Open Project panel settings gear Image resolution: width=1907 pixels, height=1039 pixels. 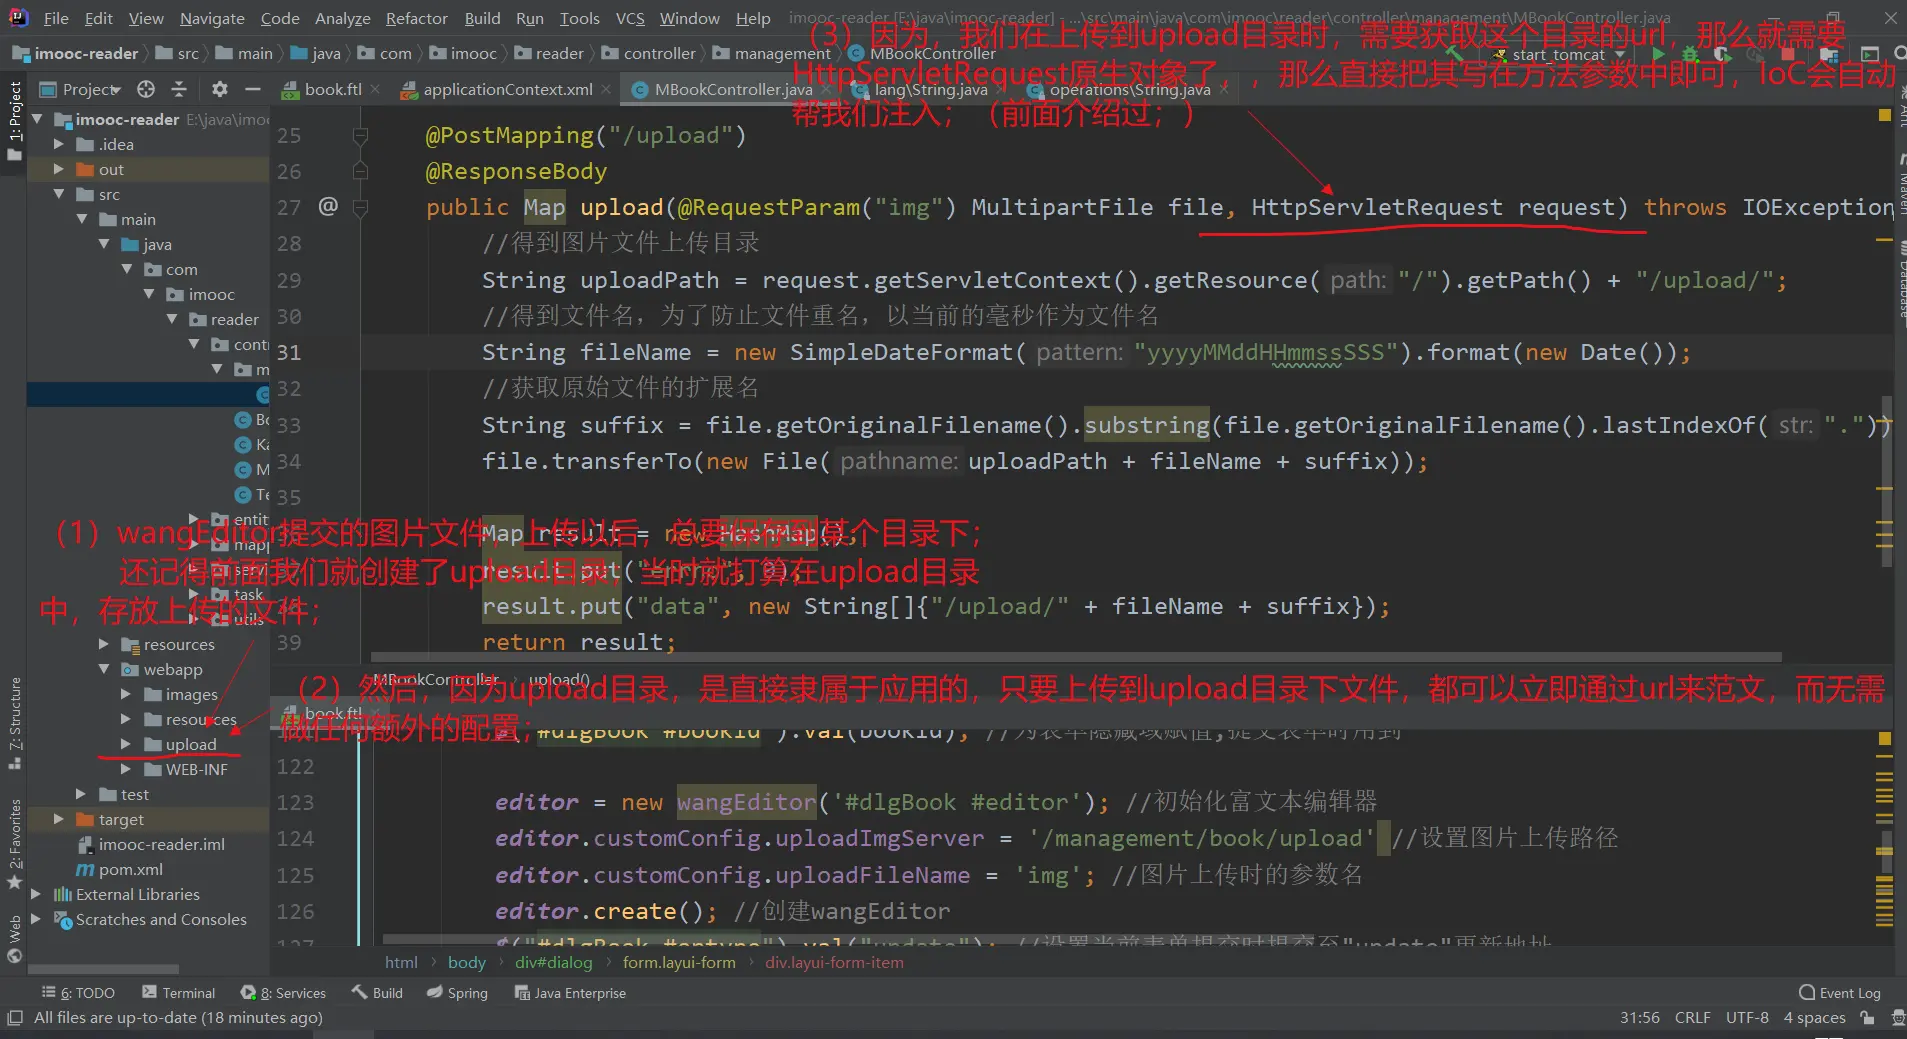pos(220,90)
